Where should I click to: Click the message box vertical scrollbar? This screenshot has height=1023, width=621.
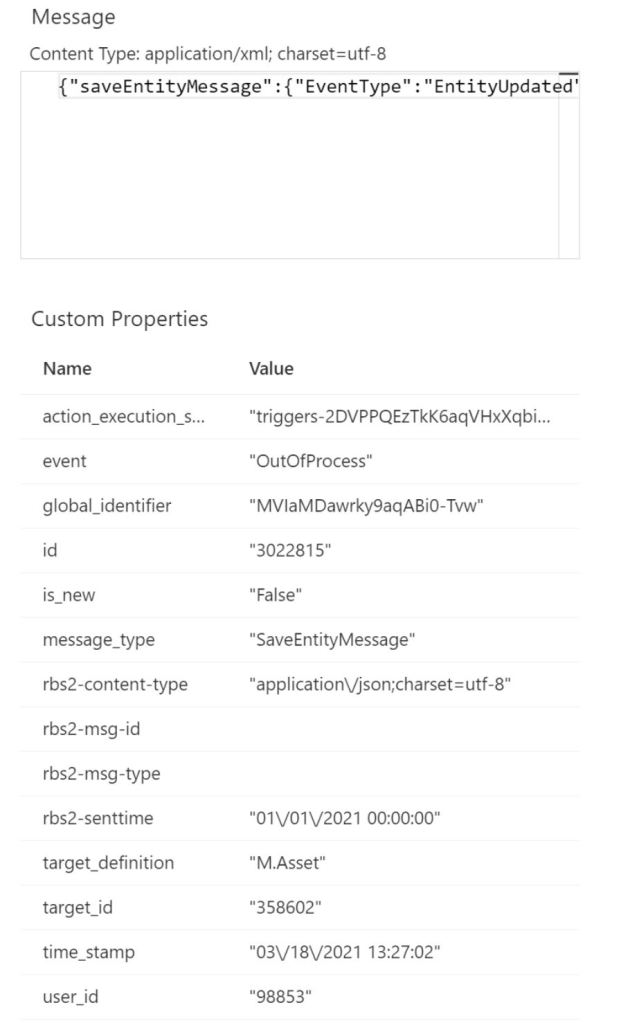click(x=568, y=165)
